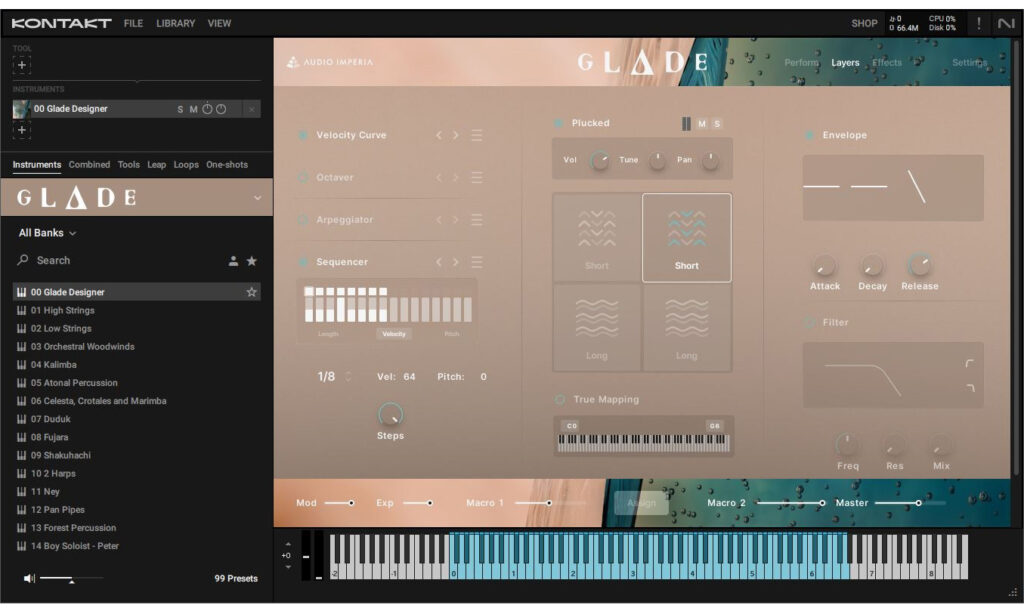Open the Loops tab
The height and width of the screenshot is (614, 1024).
tap(186, 165)
